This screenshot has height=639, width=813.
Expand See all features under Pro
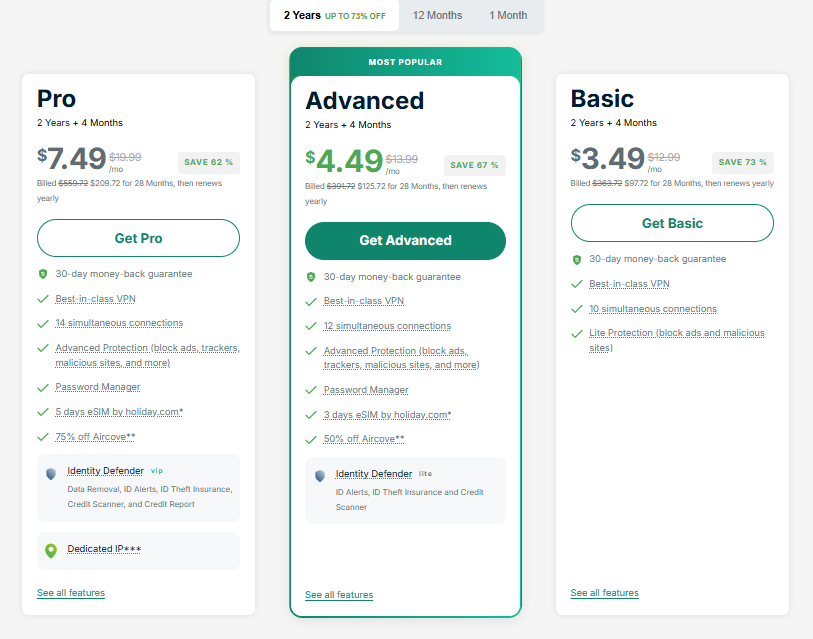coord(71,593)
